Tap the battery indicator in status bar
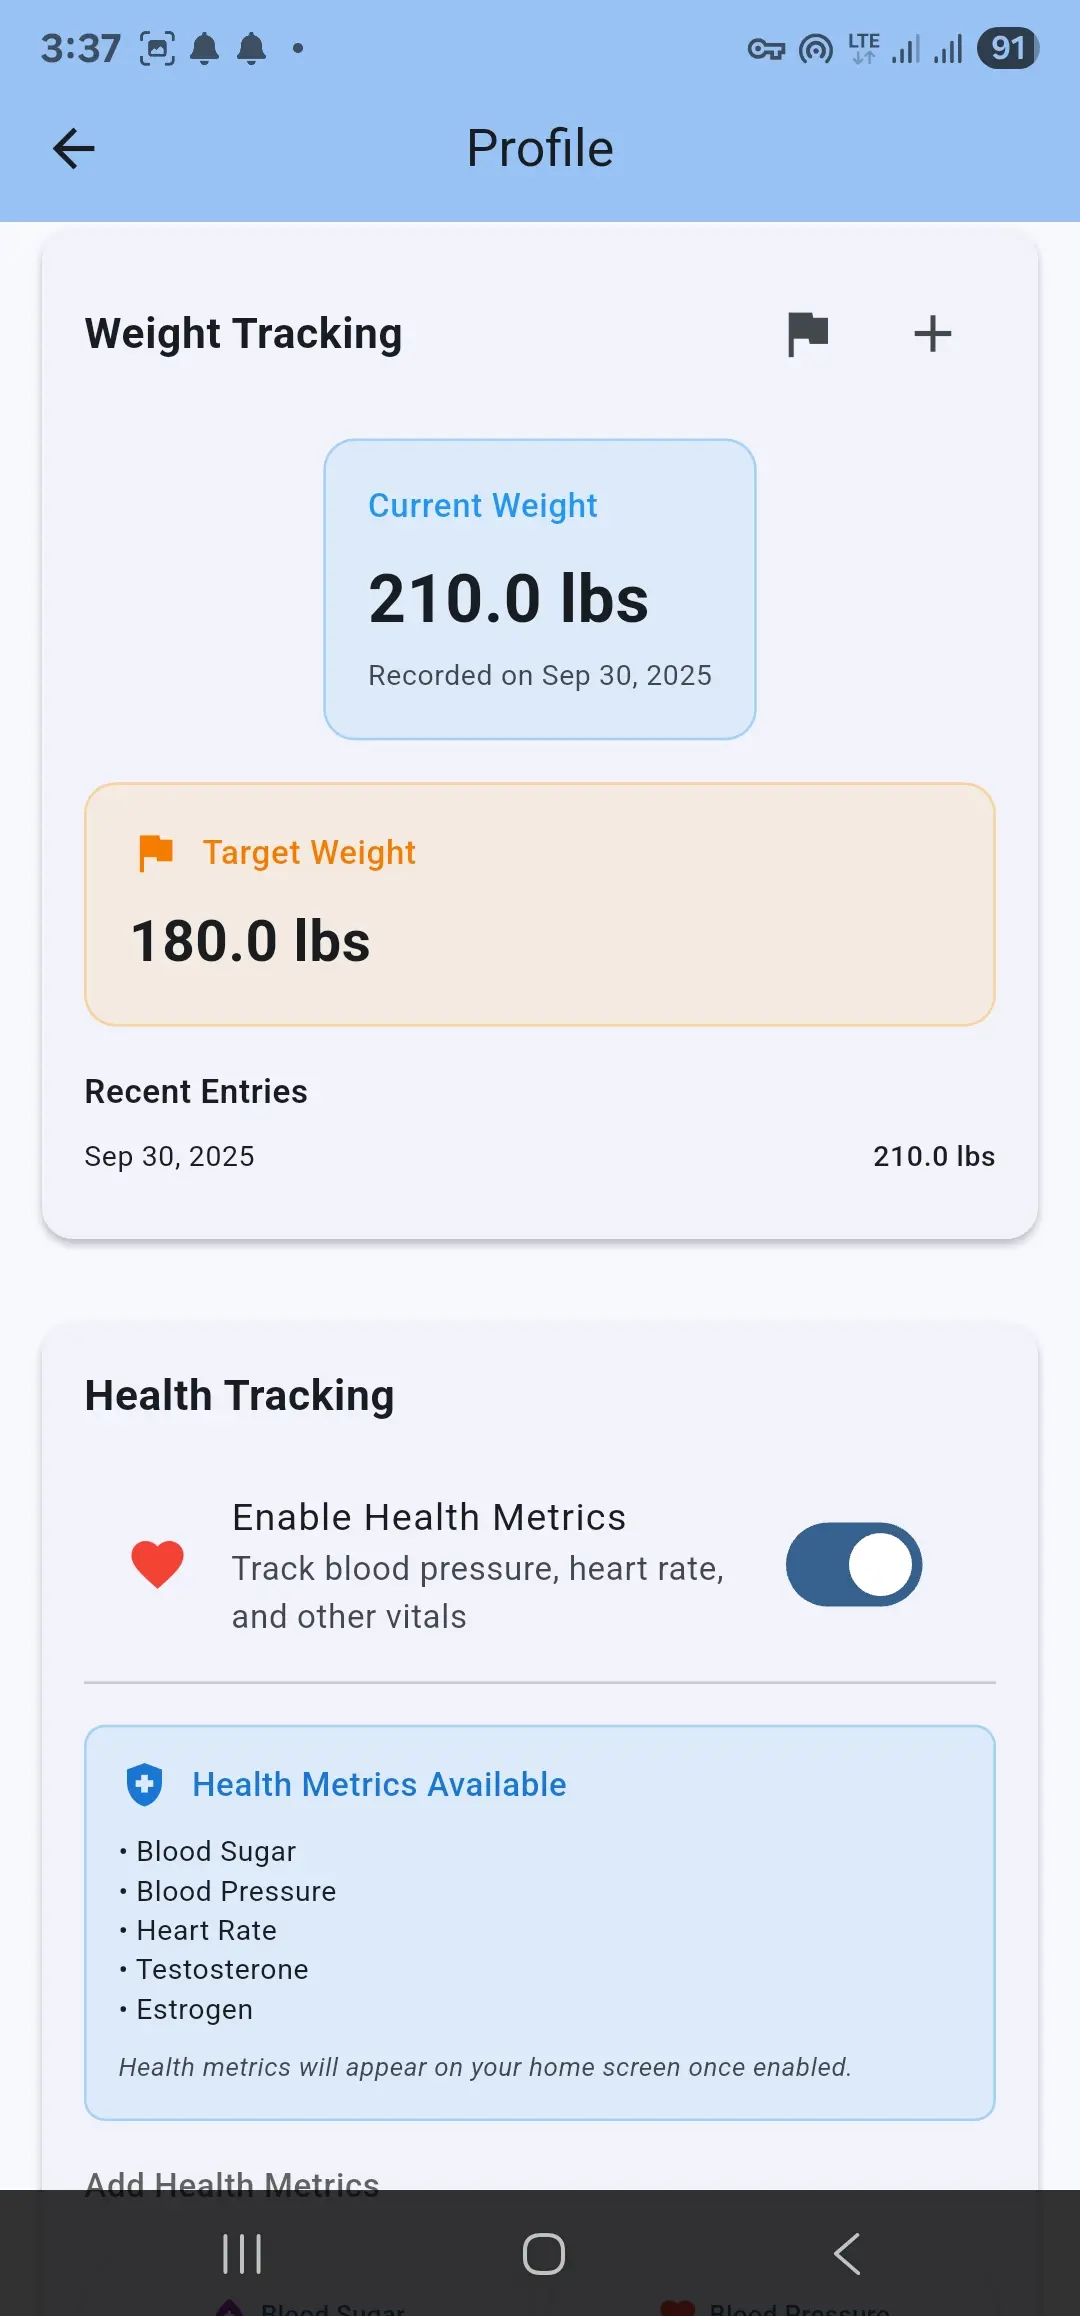 [x=1008, y=48]
